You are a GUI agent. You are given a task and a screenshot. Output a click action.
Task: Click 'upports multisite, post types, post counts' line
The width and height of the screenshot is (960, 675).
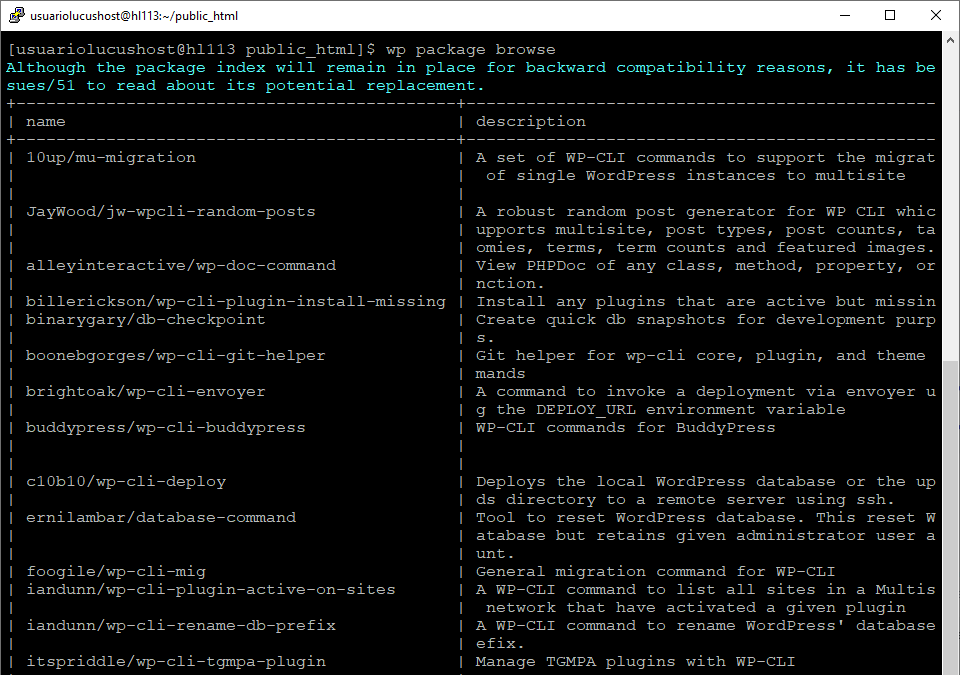(x=706, y=230)
